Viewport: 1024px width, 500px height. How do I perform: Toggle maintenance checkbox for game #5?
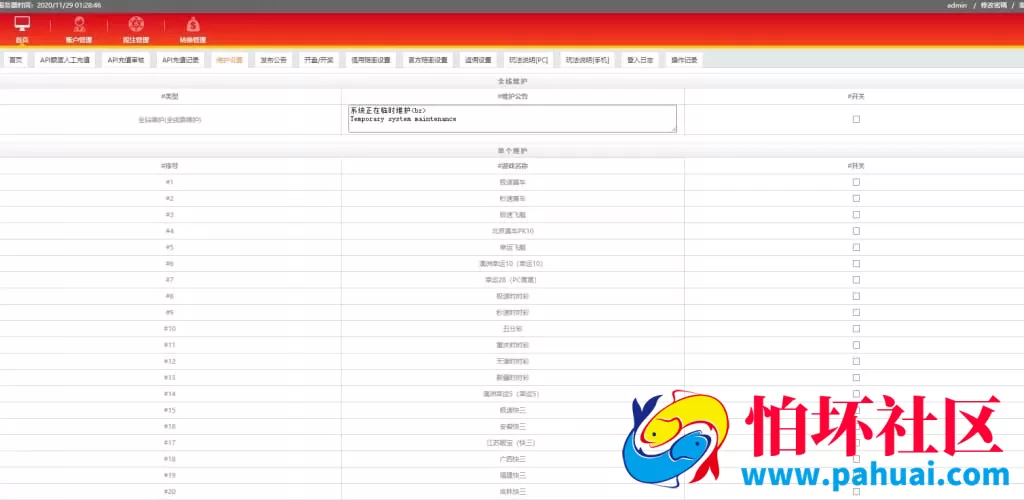856,247
